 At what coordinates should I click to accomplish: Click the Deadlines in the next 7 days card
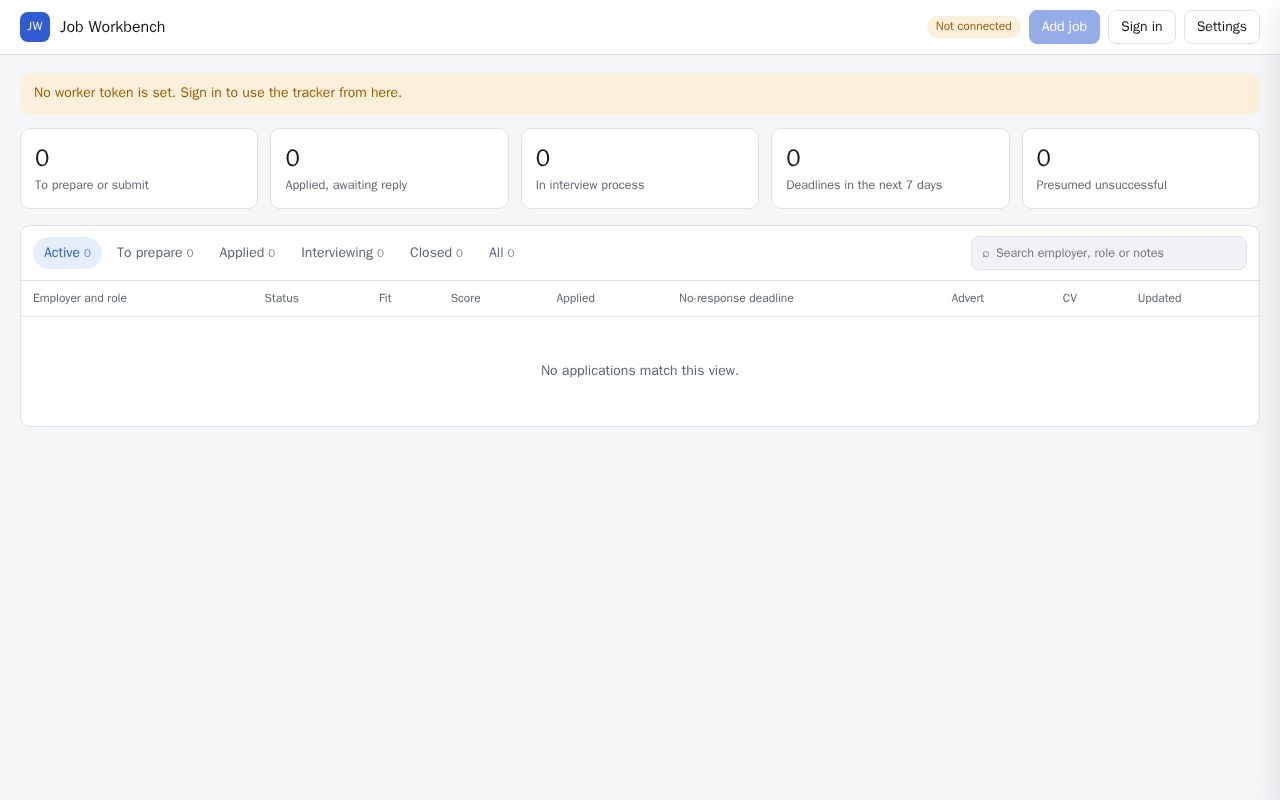(890, 168)
